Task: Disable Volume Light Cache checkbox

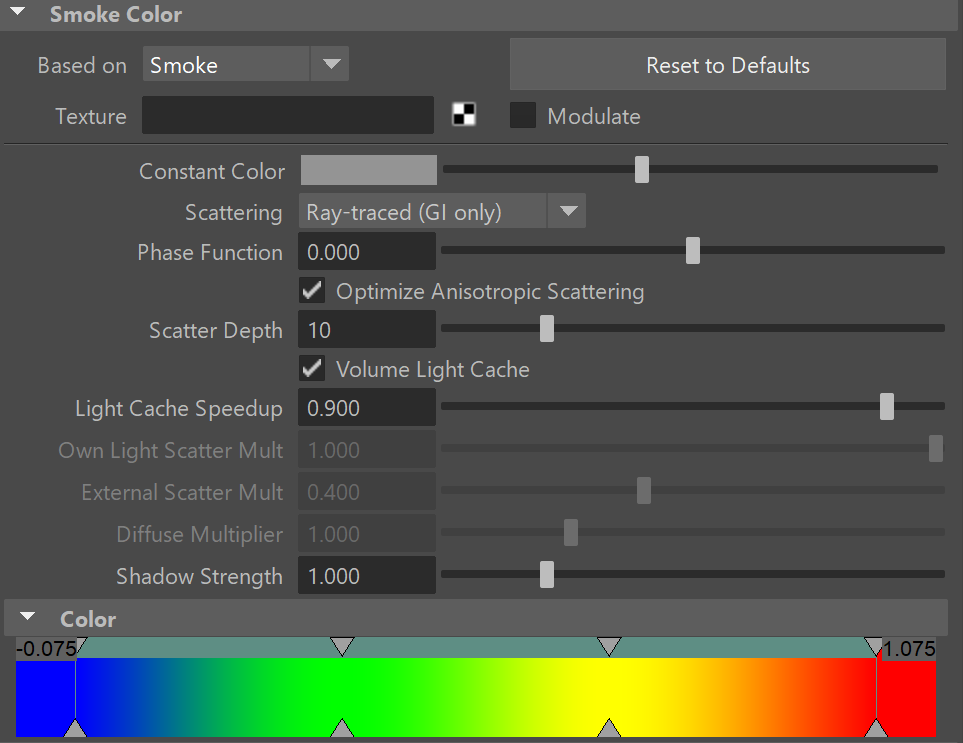Action: [x=312, y=368]
